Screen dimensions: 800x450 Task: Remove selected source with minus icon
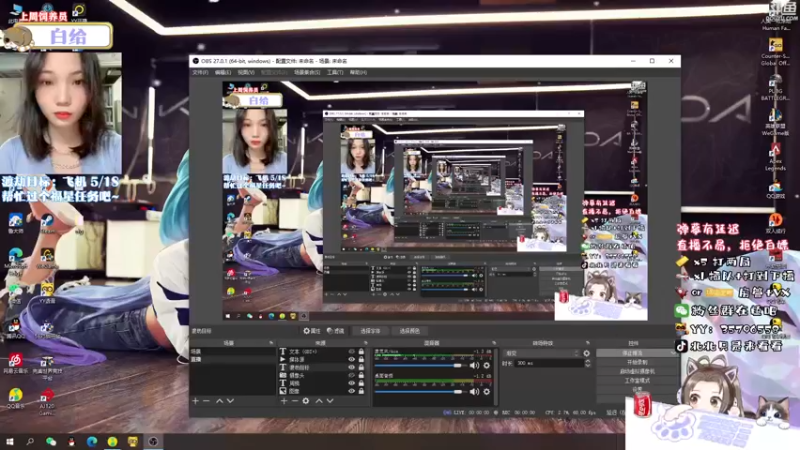(294, 401)
